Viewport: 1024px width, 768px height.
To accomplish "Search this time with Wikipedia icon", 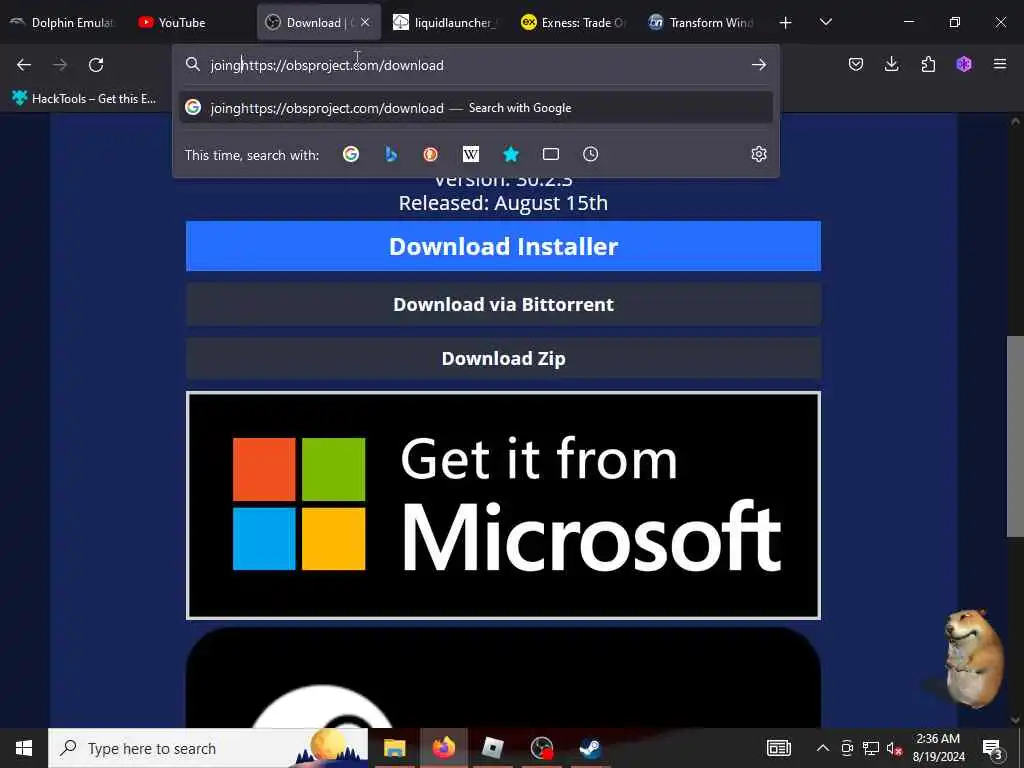I will coord(470,154).
